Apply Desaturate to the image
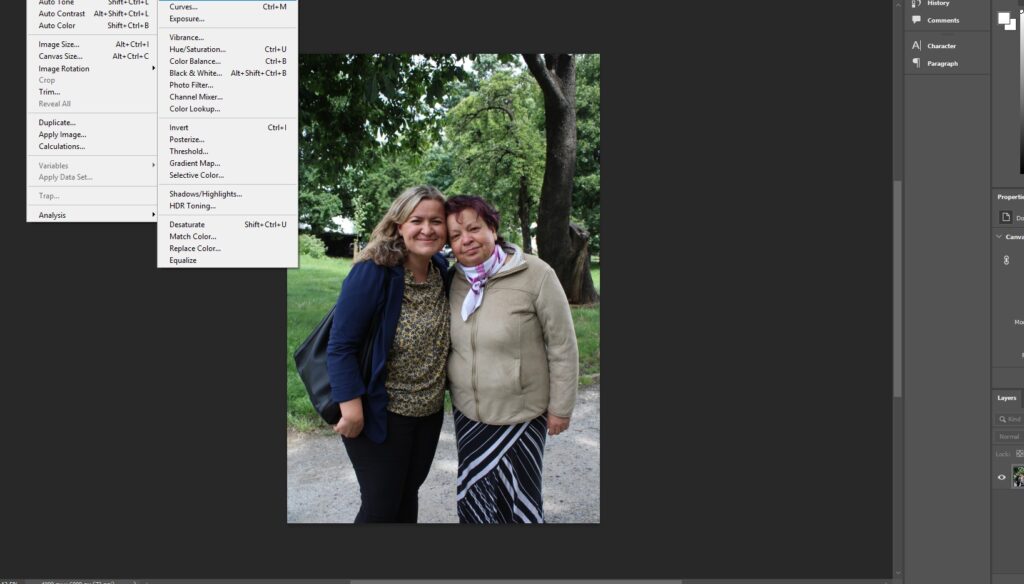Image resolution: width=1024 pixels, height=584 pixels. coord(227,225)
